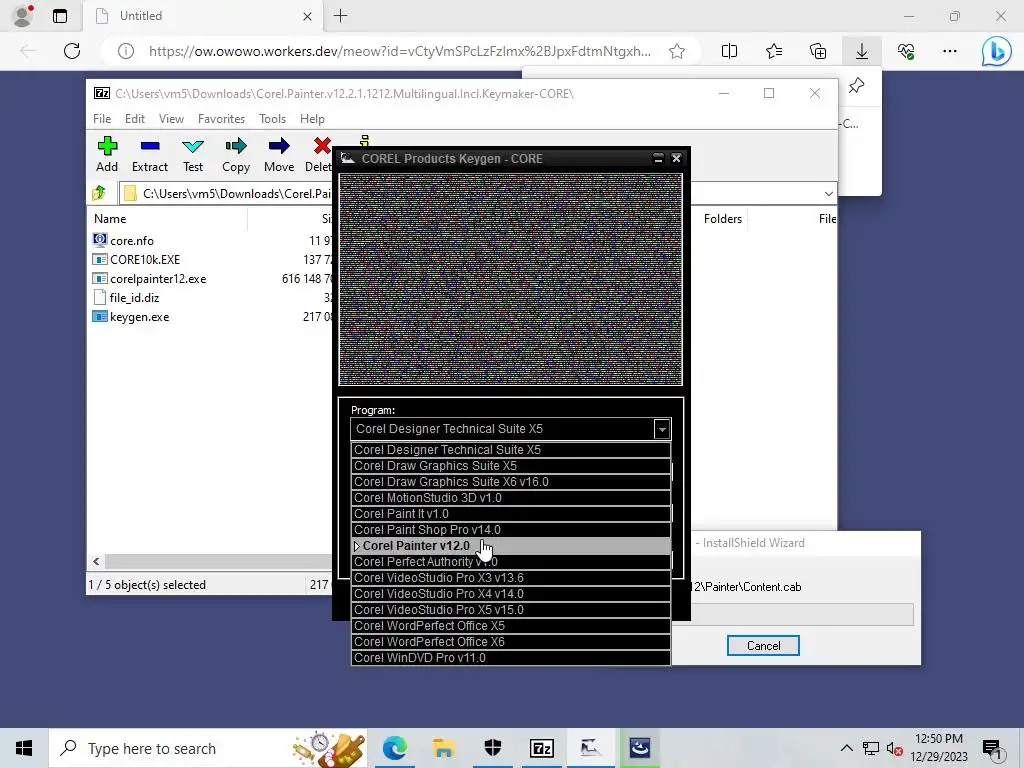Screen dimensions: 1024x768
Task: Open browser tab actions menu
Action: [60, 16]
